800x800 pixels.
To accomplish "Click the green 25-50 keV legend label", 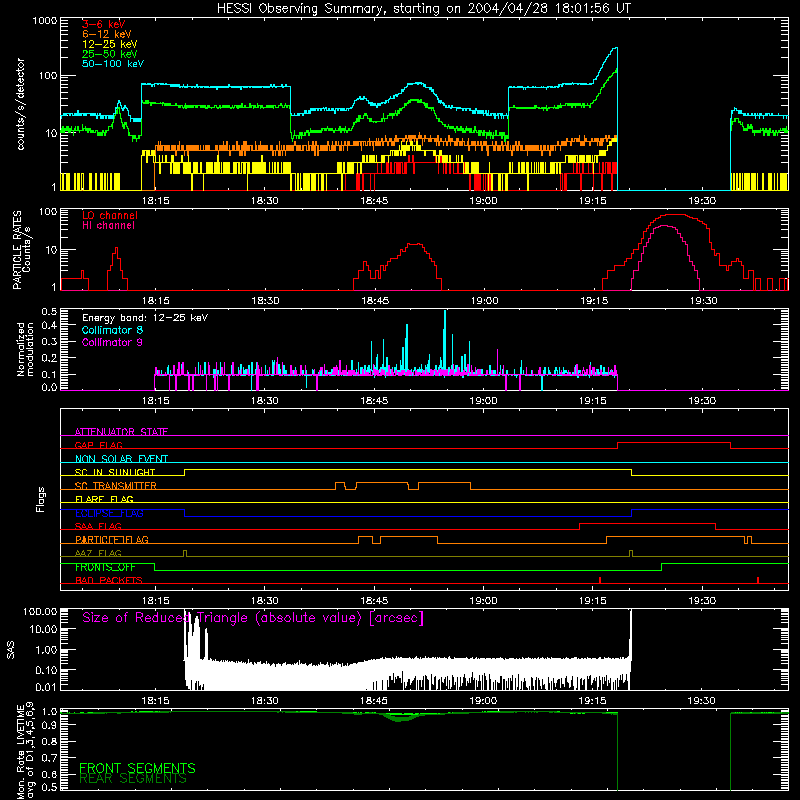I will 109,54.
